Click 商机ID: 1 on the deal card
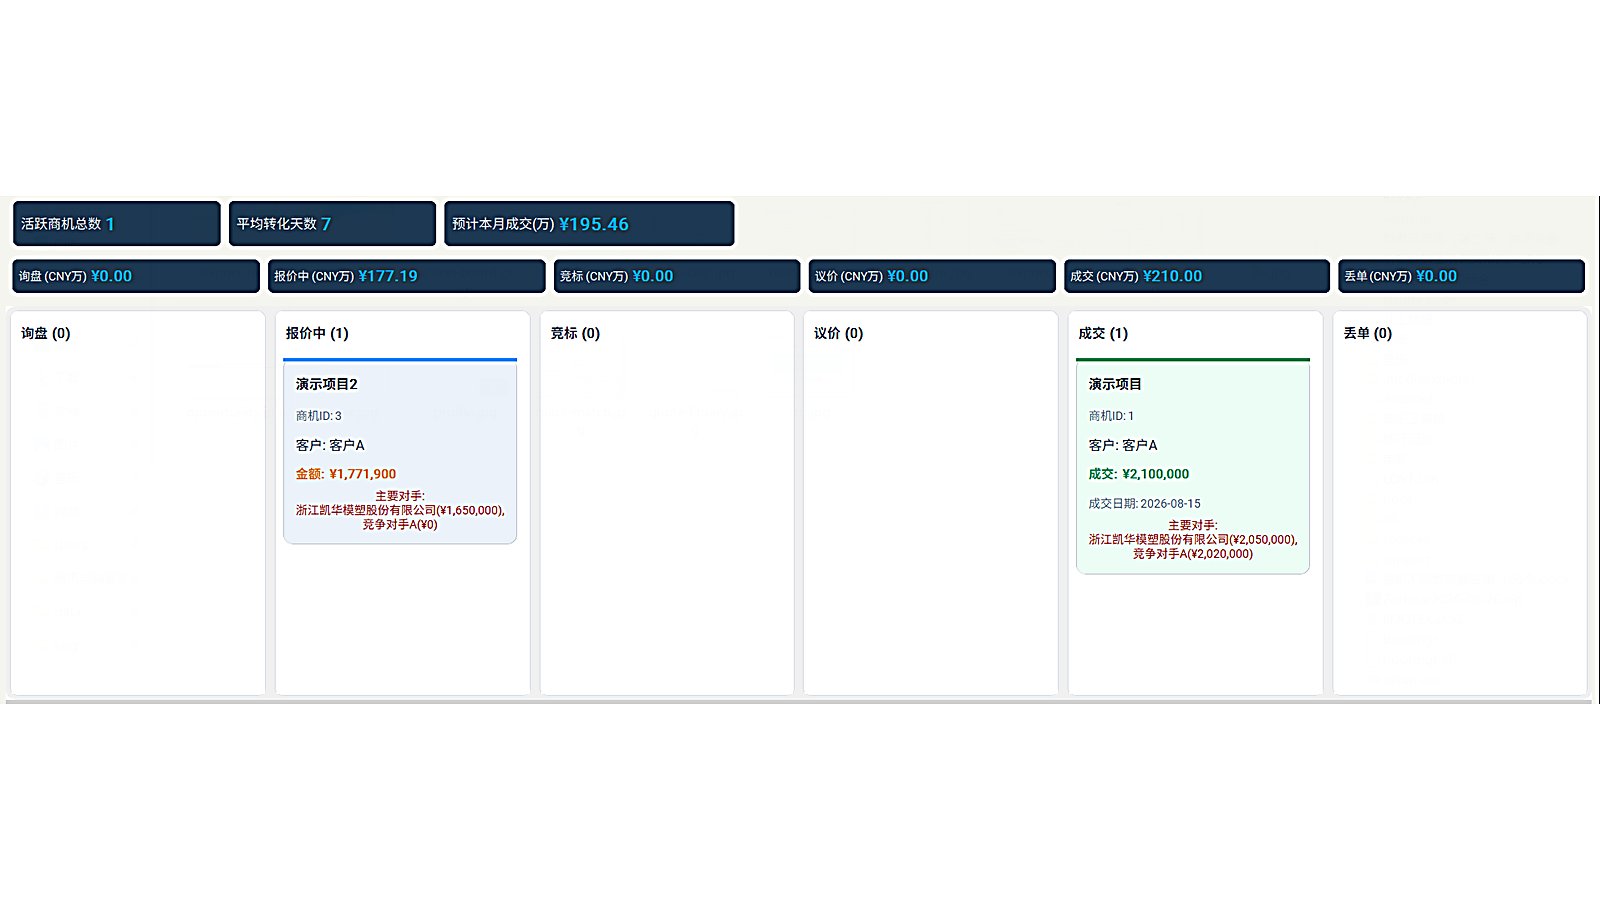Image resolution: width=1600 pixels, height=900 pixels. click(x=1111, y=416)
